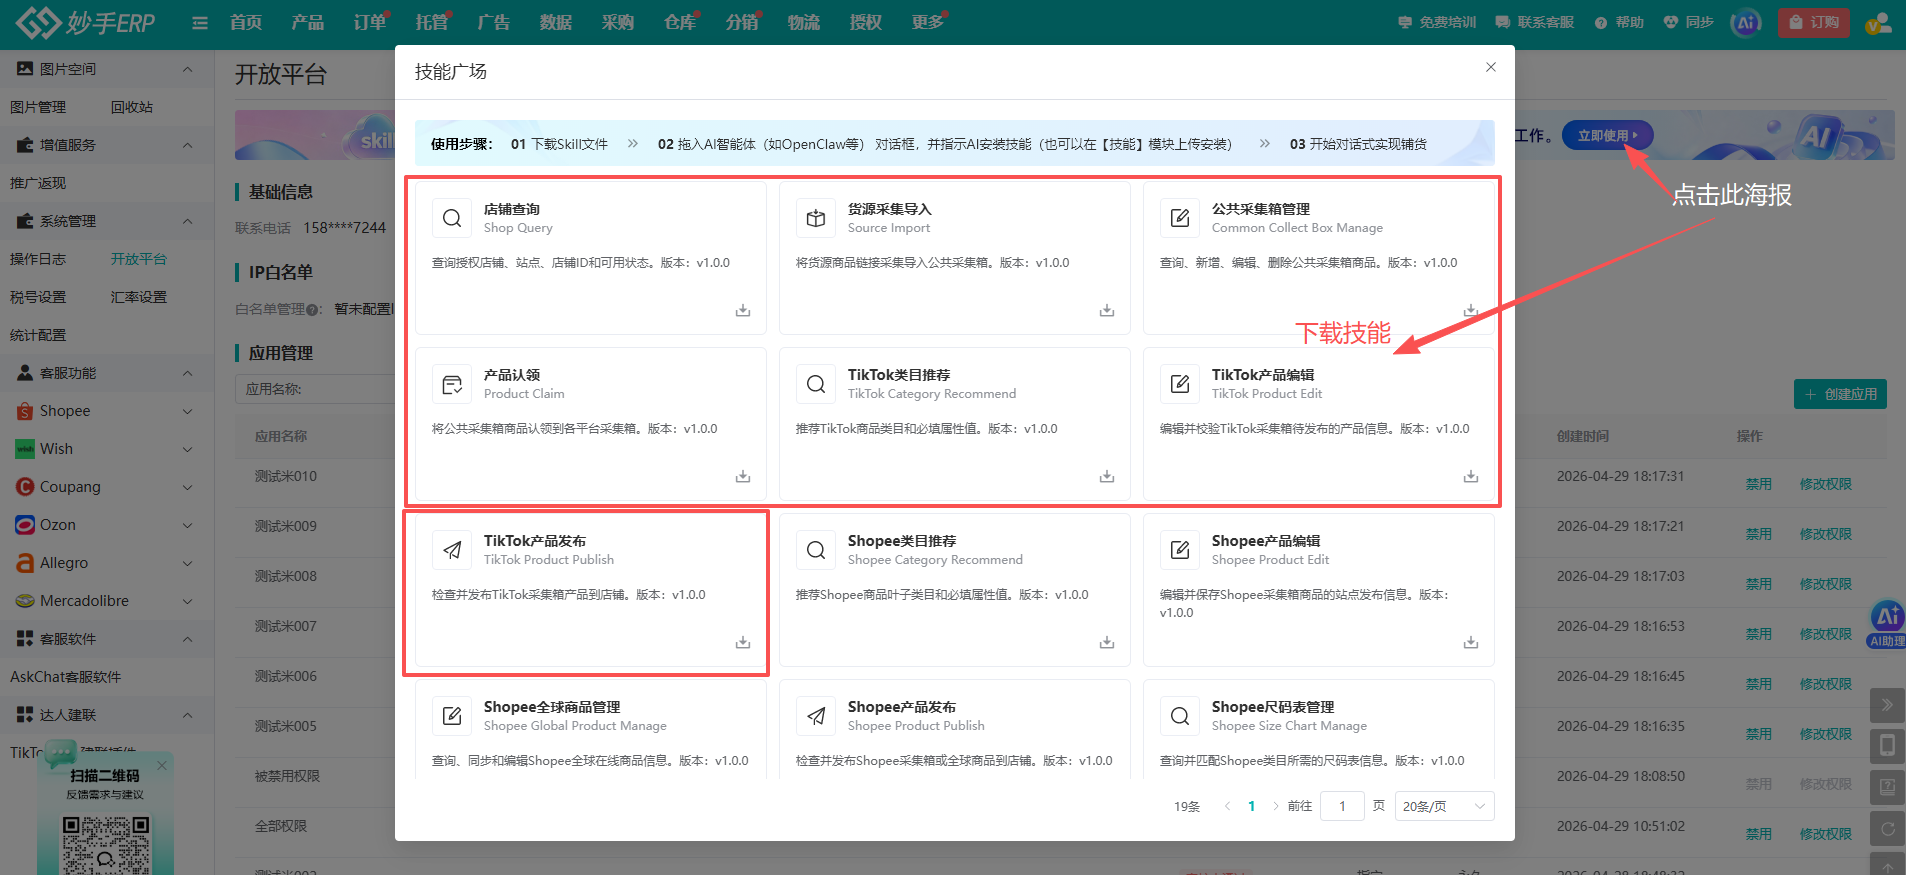
Task: Download the TikTok类目推荐 skill
Action: click(x=1107, y=477)
